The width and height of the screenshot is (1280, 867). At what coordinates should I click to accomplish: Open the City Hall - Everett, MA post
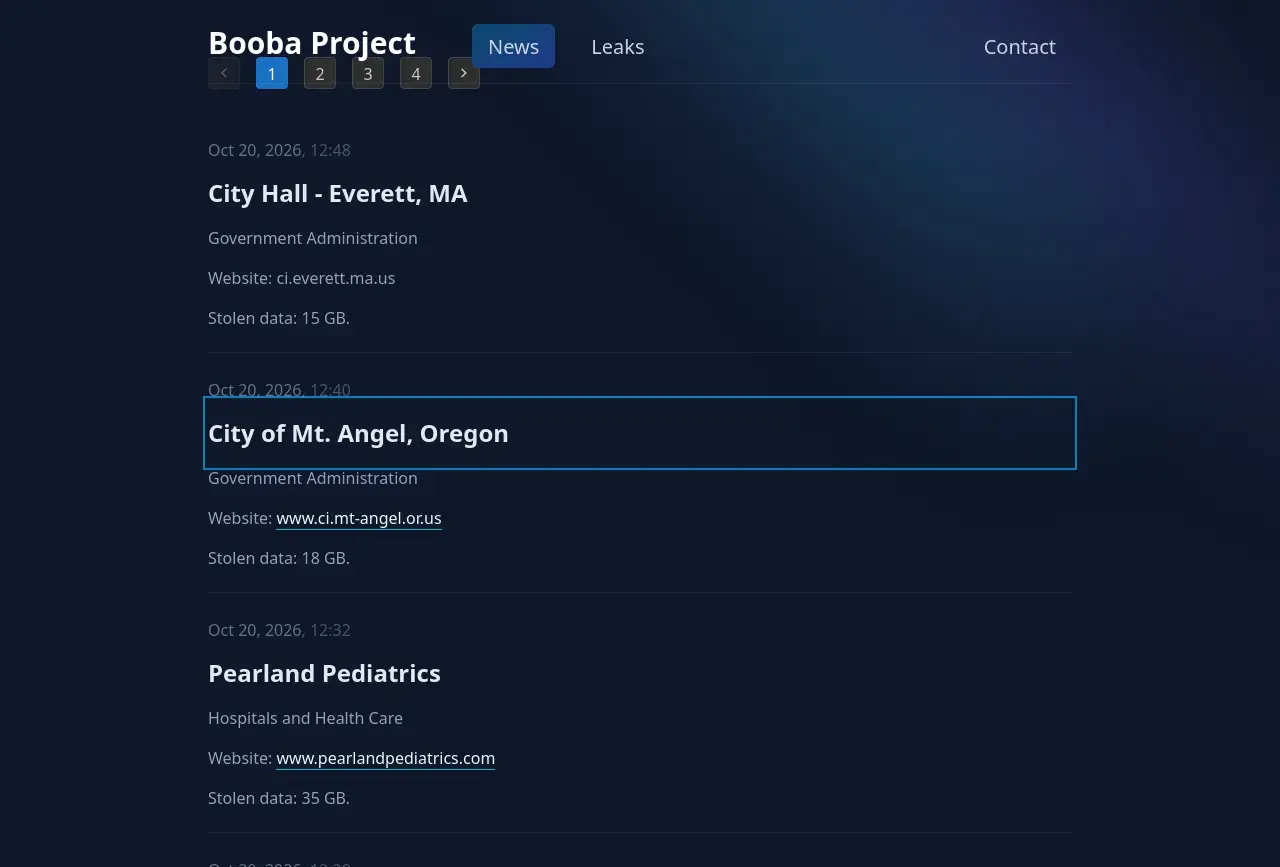[x=338, y=193]
